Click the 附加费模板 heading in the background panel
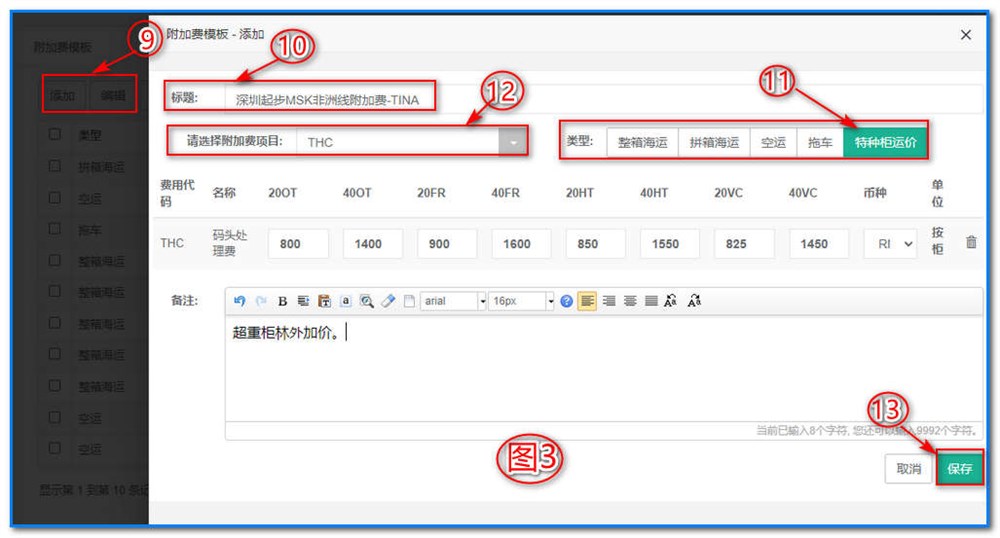This screenshot has width=1000, height=538. [x=62, y=47]
